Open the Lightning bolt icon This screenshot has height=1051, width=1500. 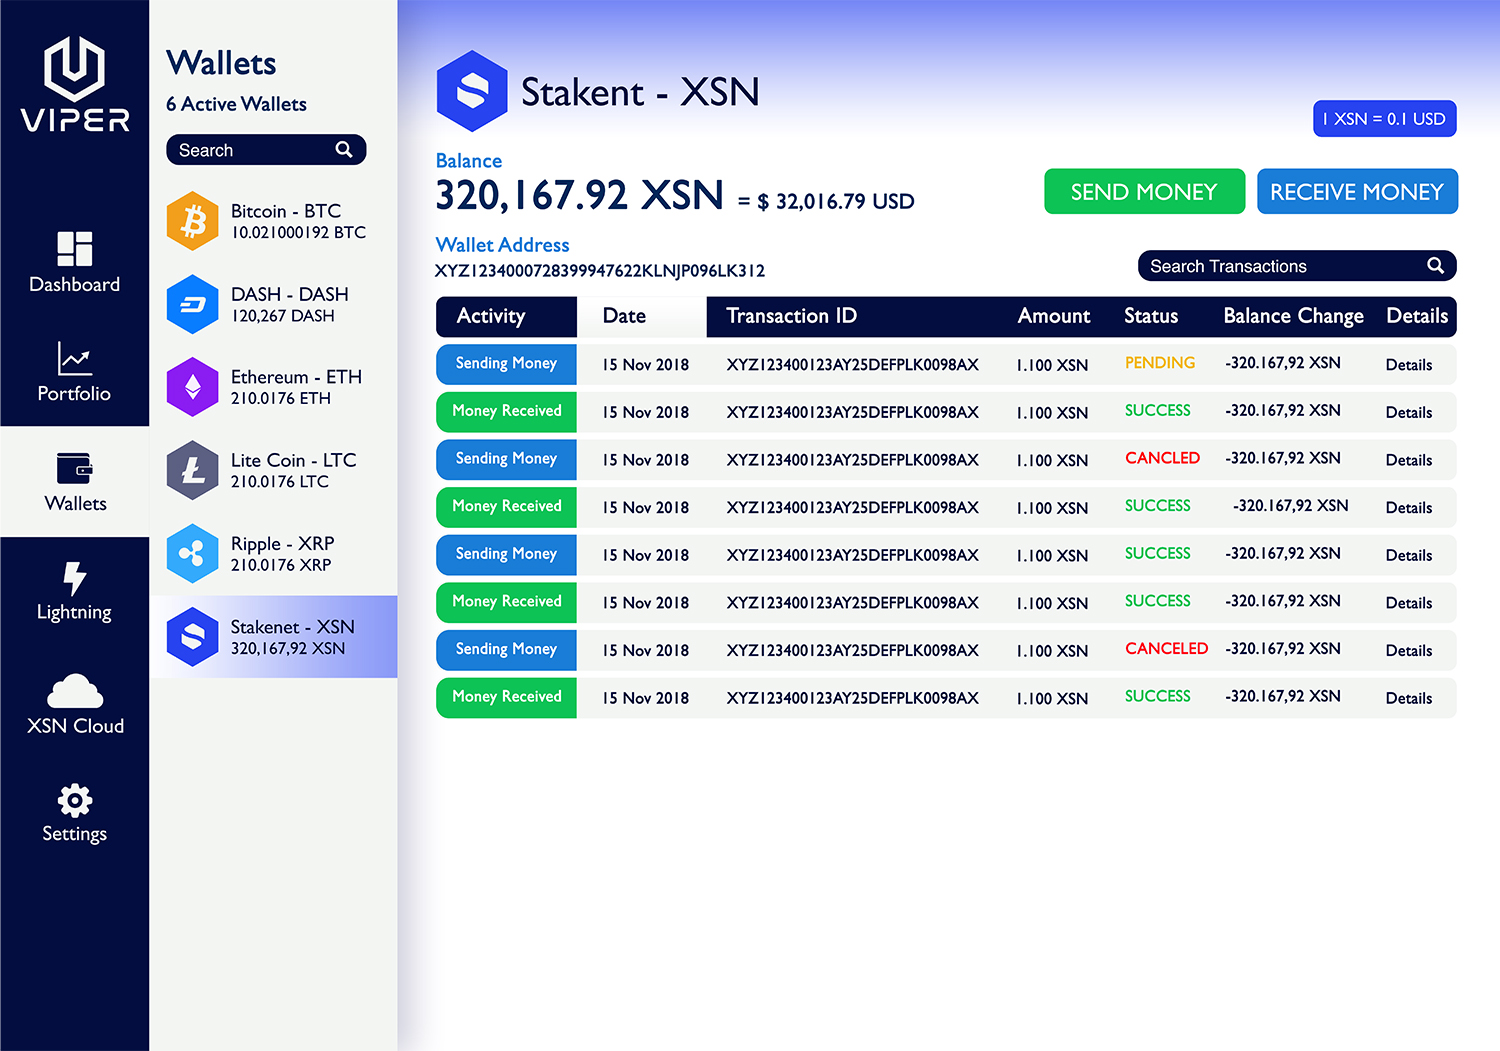tap(75, 578)
